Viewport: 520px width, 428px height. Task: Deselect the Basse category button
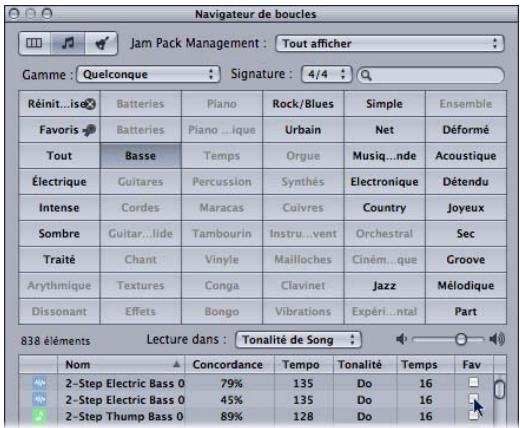140,156
